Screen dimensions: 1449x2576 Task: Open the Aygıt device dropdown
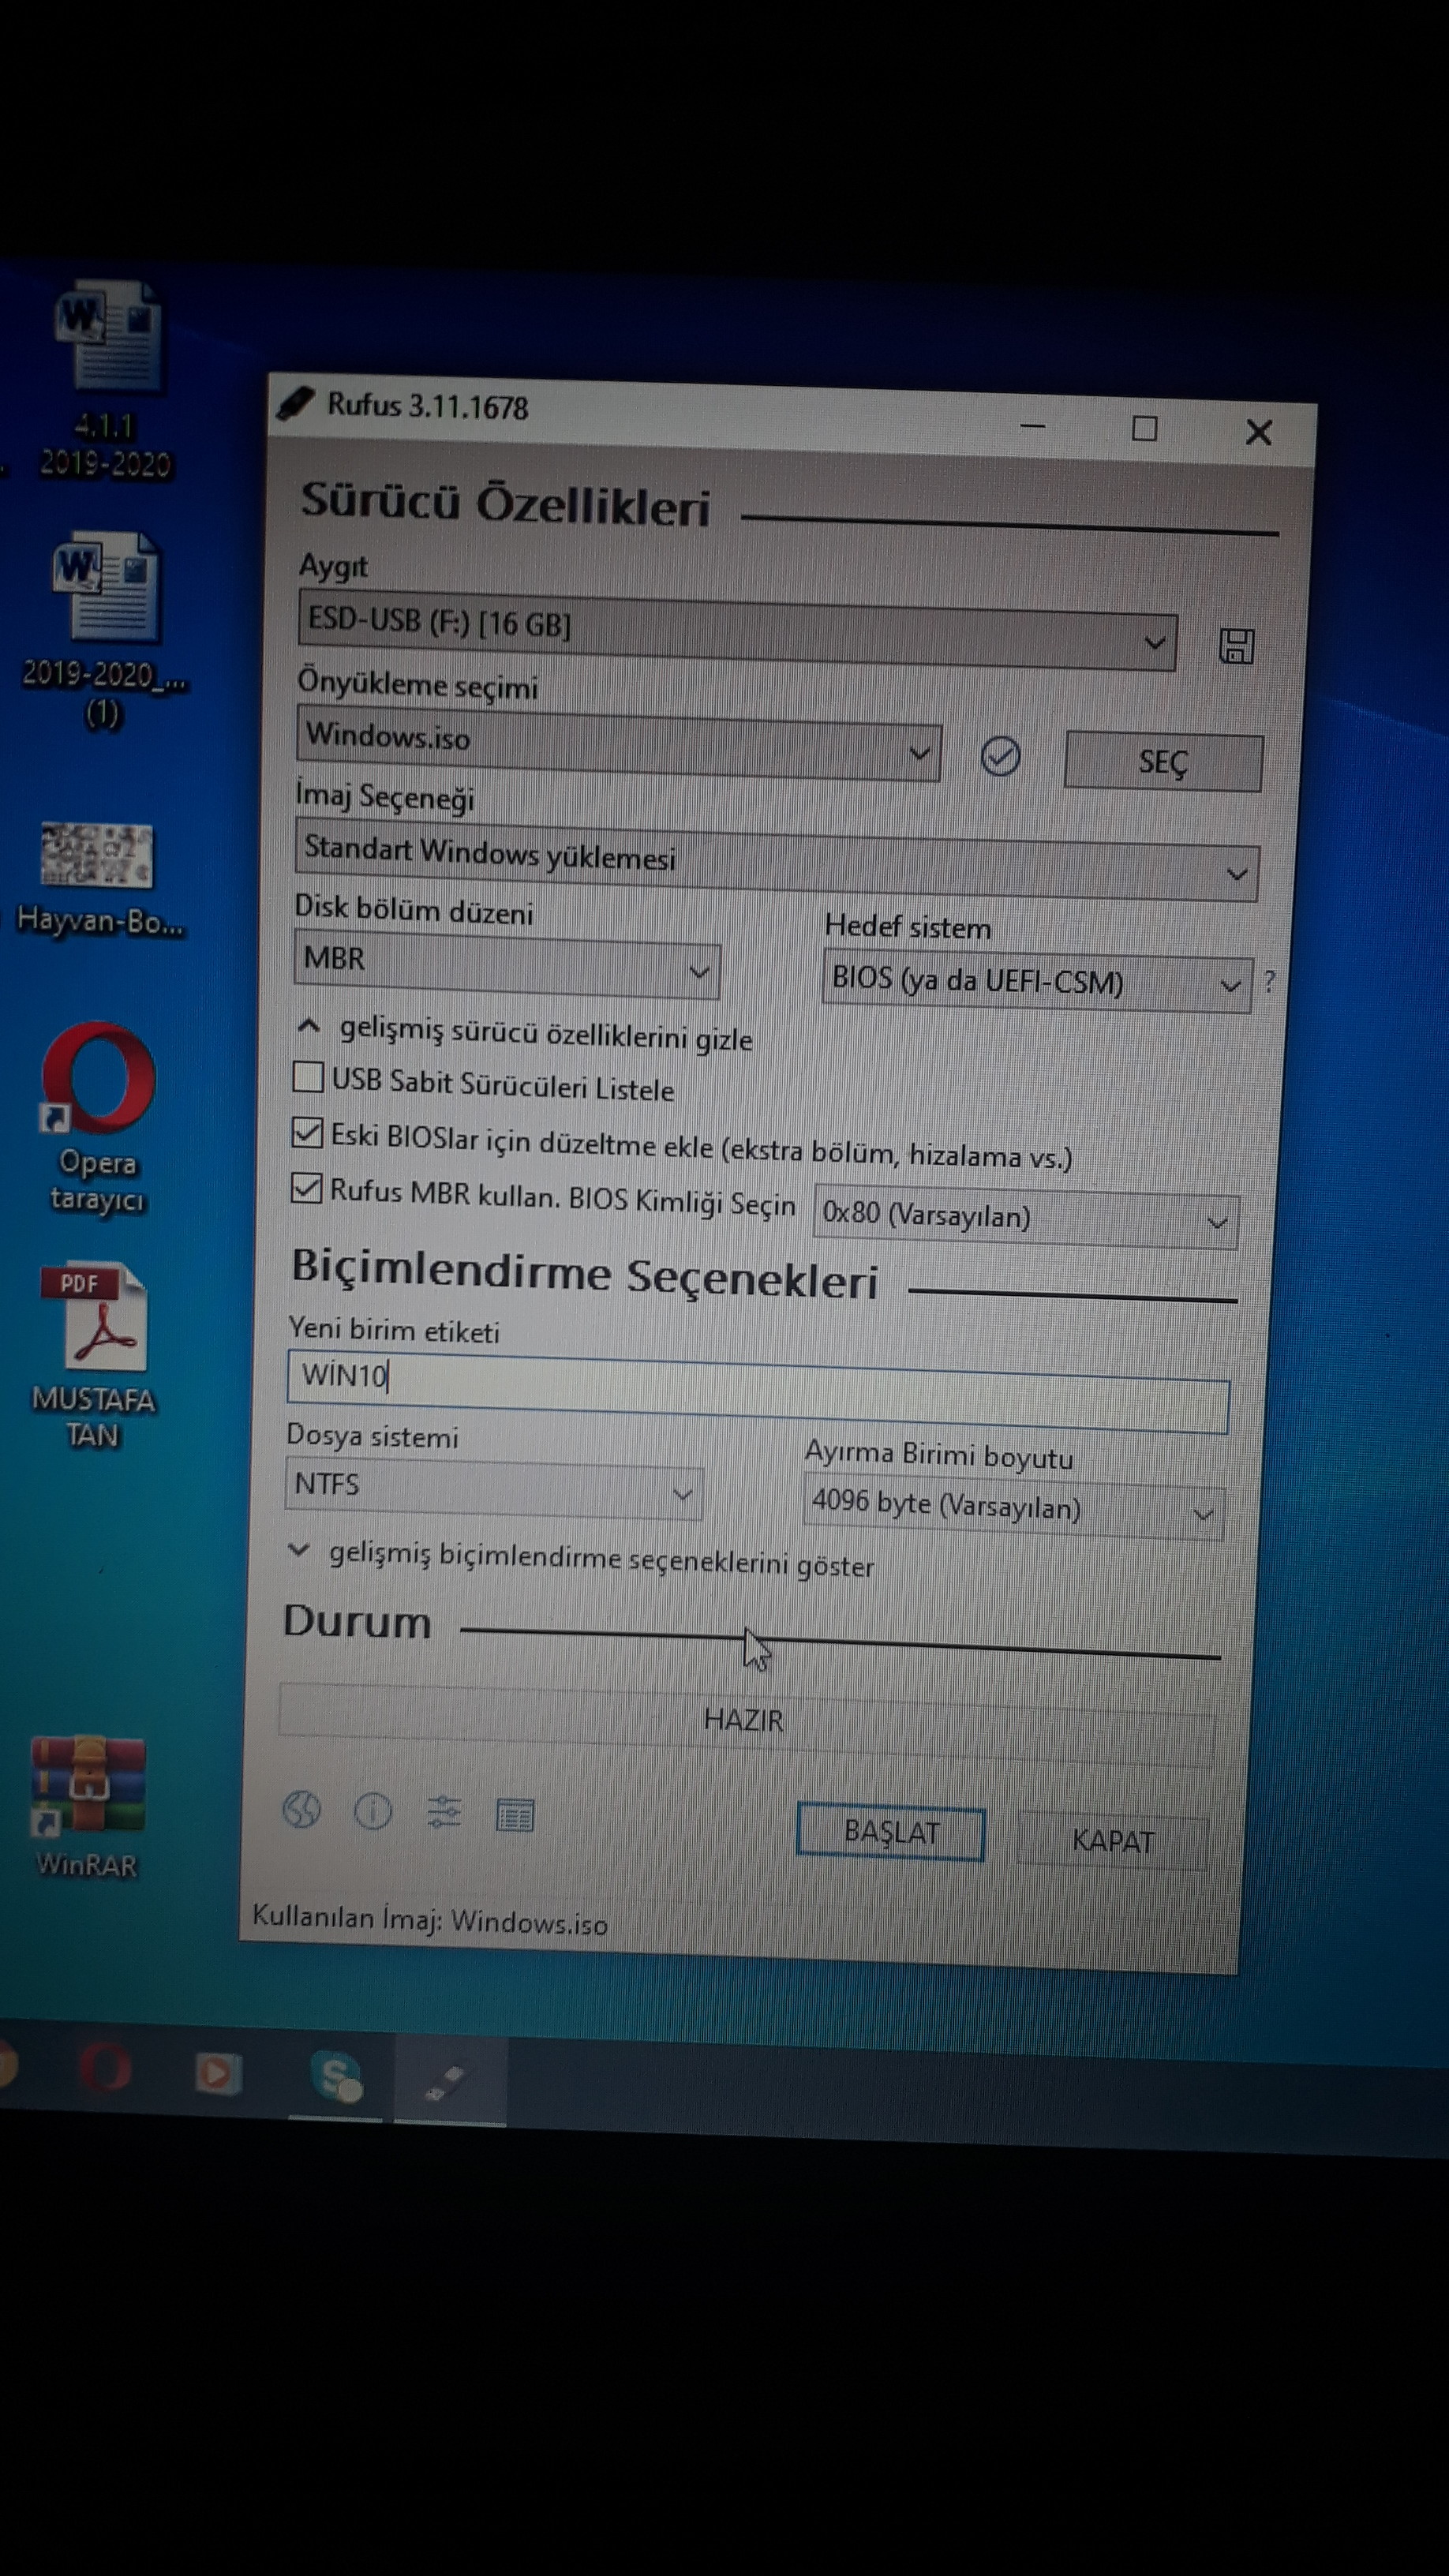(x=737, y=630)
